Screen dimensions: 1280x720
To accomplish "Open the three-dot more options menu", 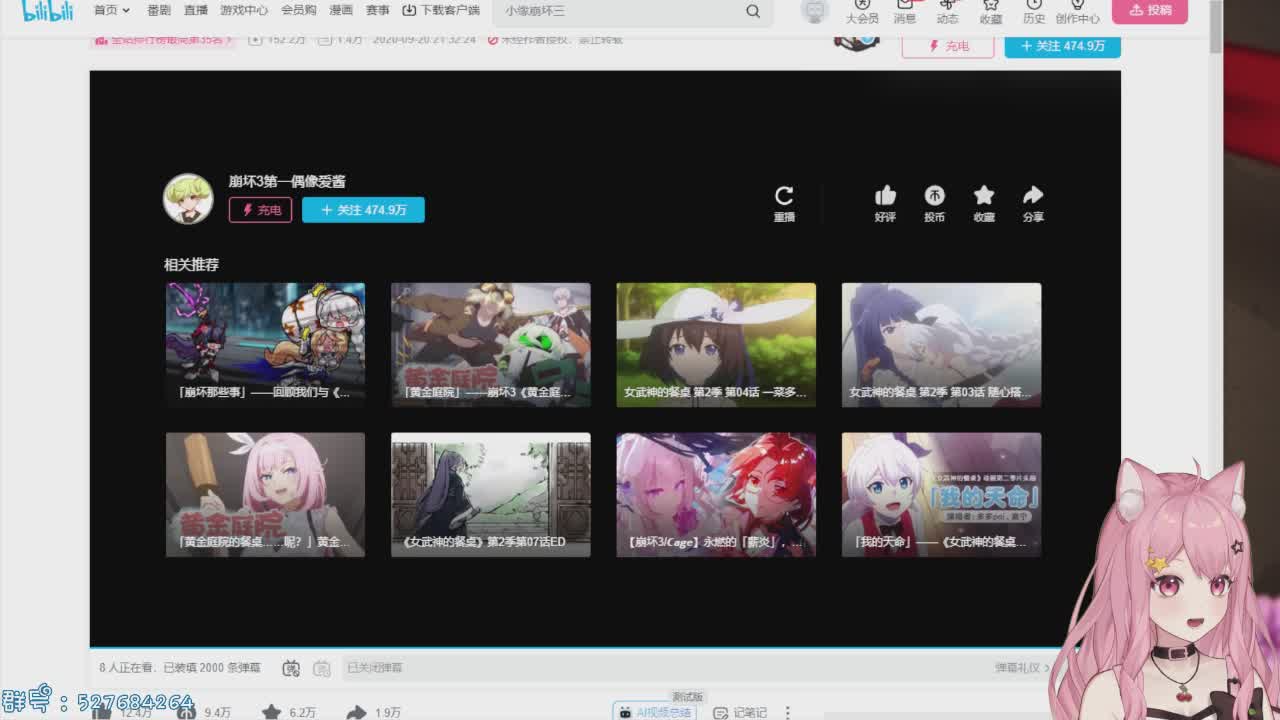I will click(788, 712).
